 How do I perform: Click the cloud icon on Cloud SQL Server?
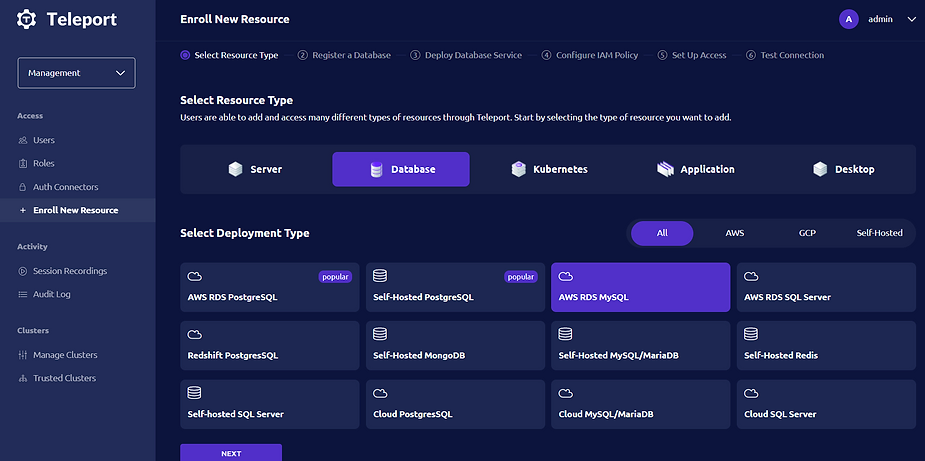[751, 393]
